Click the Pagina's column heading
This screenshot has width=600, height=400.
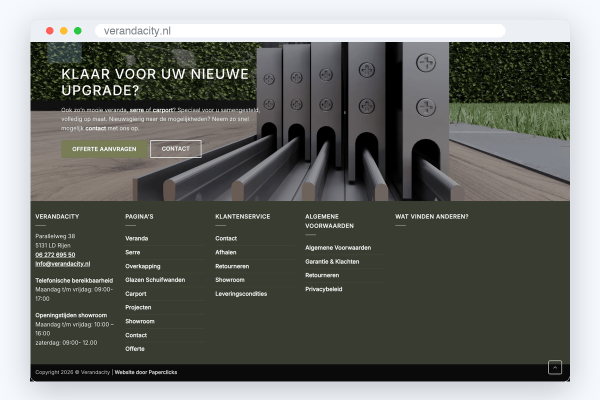pos(139,217)
